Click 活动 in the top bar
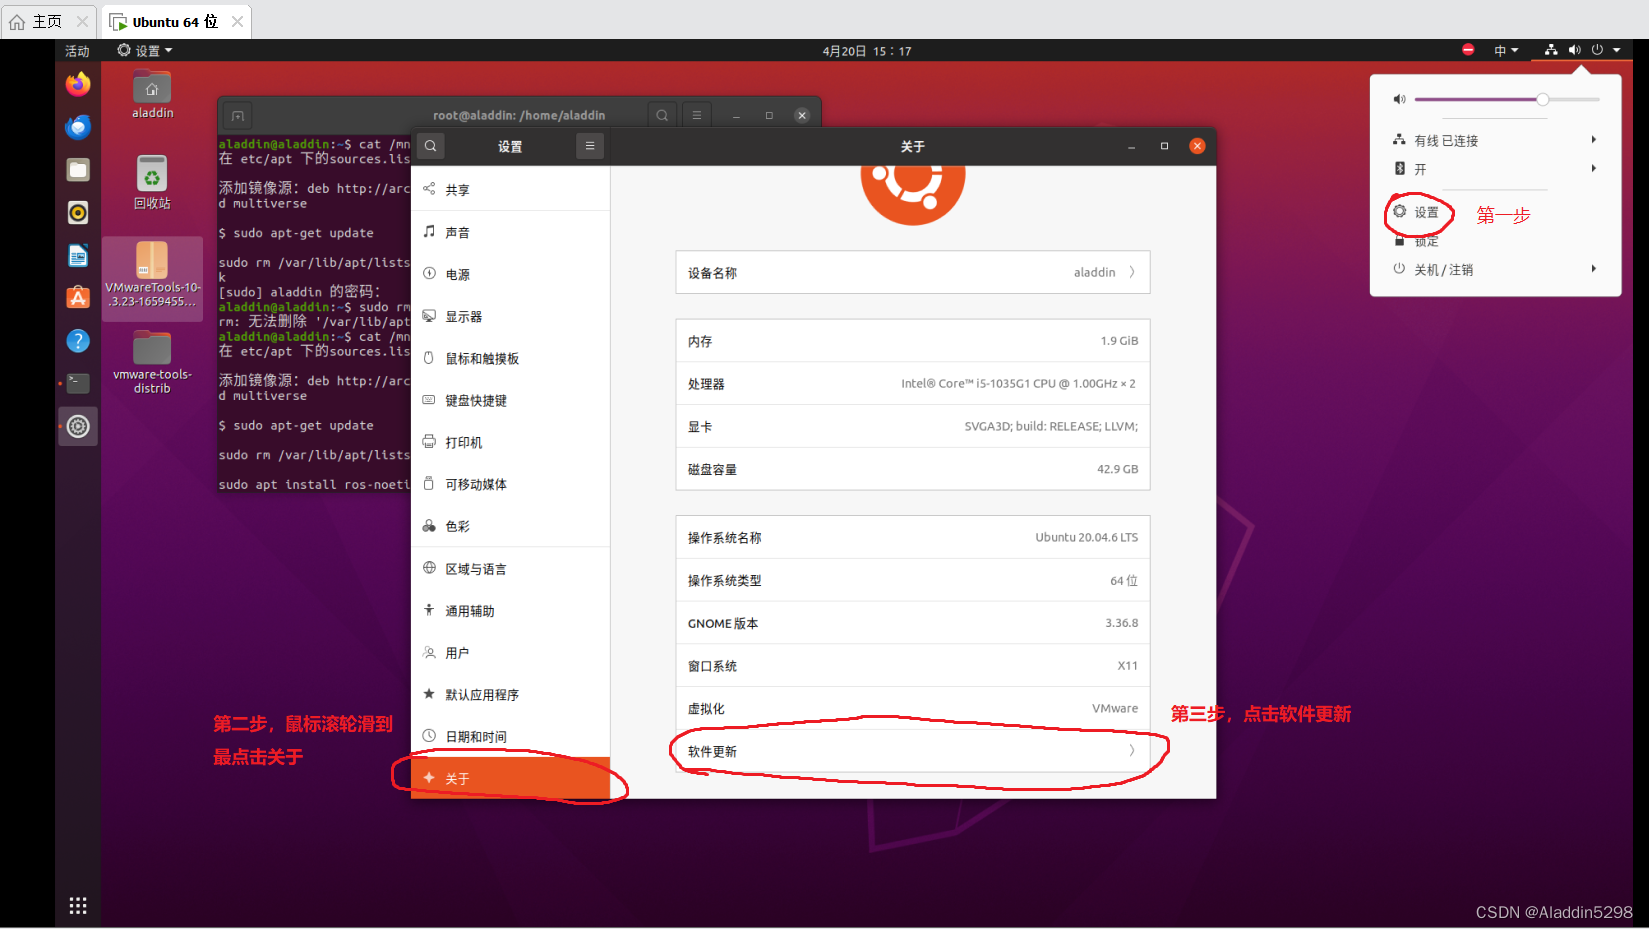This screenshot has width=1649, height=929. (77, 49)
